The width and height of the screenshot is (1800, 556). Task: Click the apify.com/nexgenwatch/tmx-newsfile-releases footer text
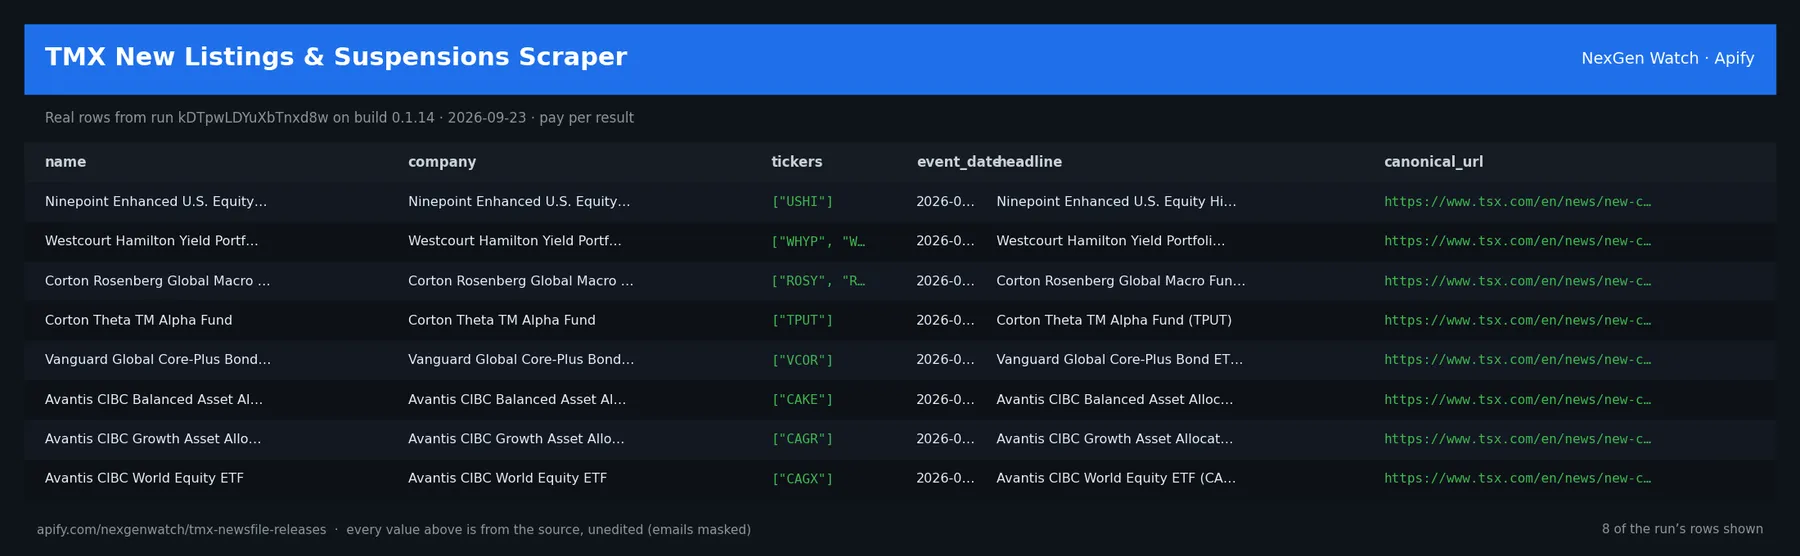coord(182,530)
